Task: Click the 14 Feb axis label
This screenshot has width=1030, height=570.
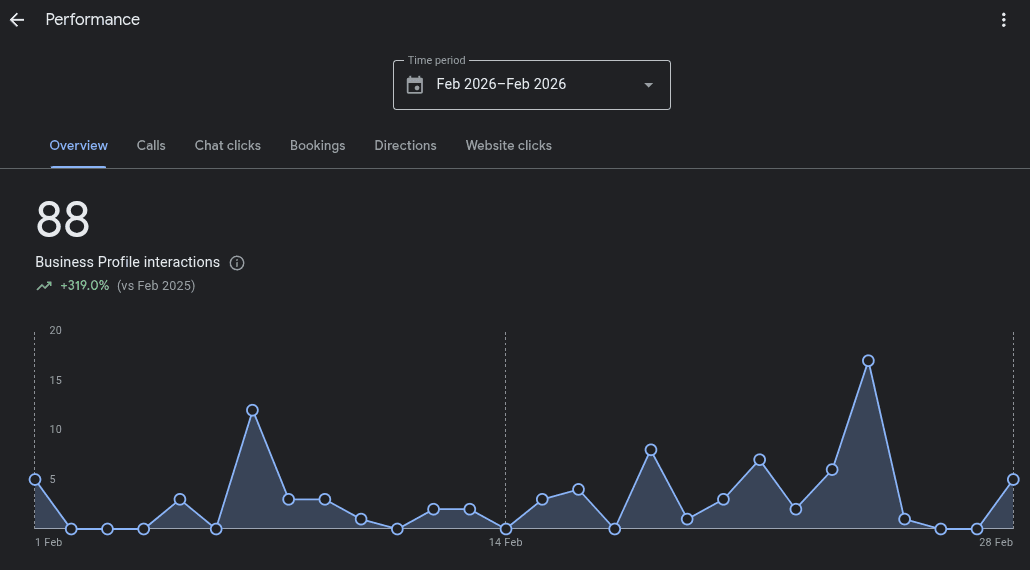Action: tap(506, 542)
